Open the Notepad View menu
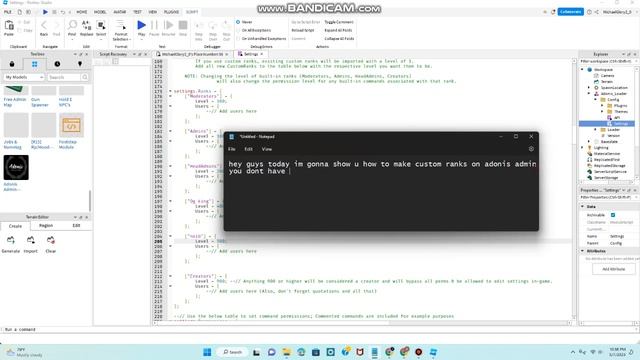This screenshot has height=360, width=640. point(267,149)
